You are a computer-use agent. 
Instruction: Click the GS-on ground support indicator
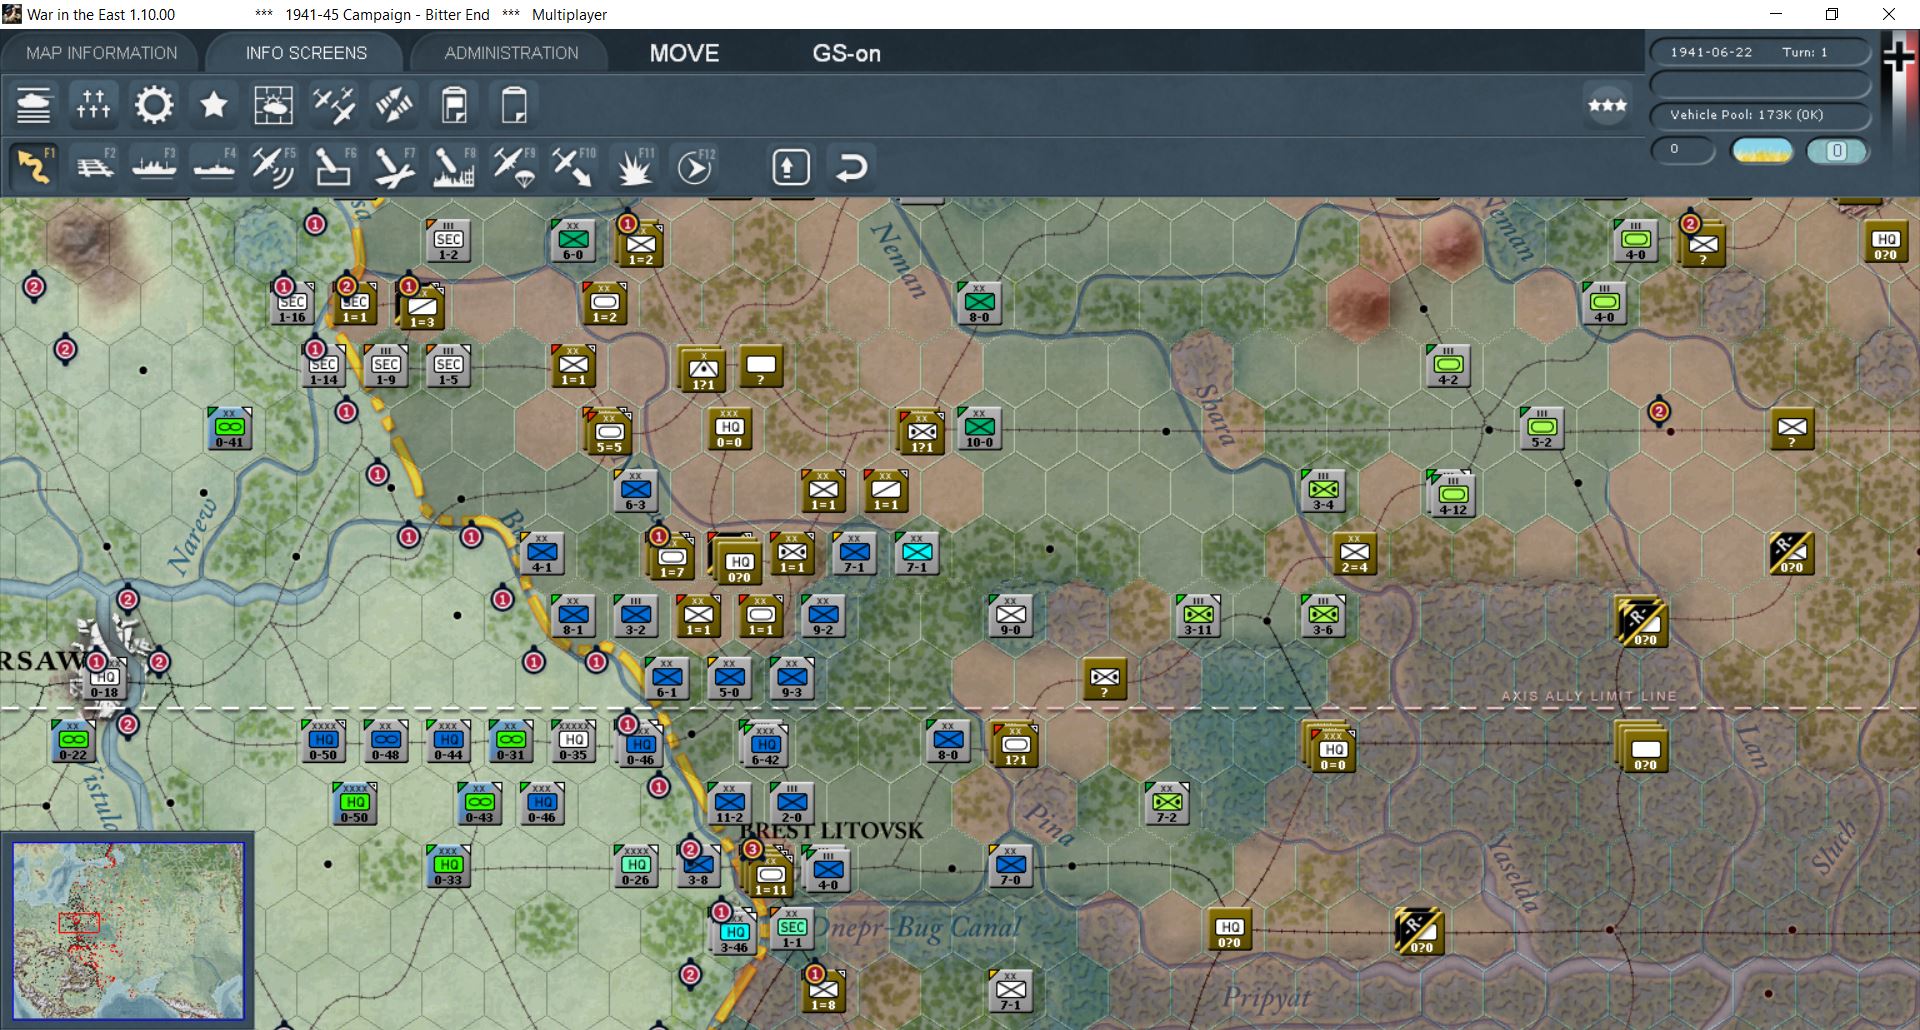[x=846, y=54]
